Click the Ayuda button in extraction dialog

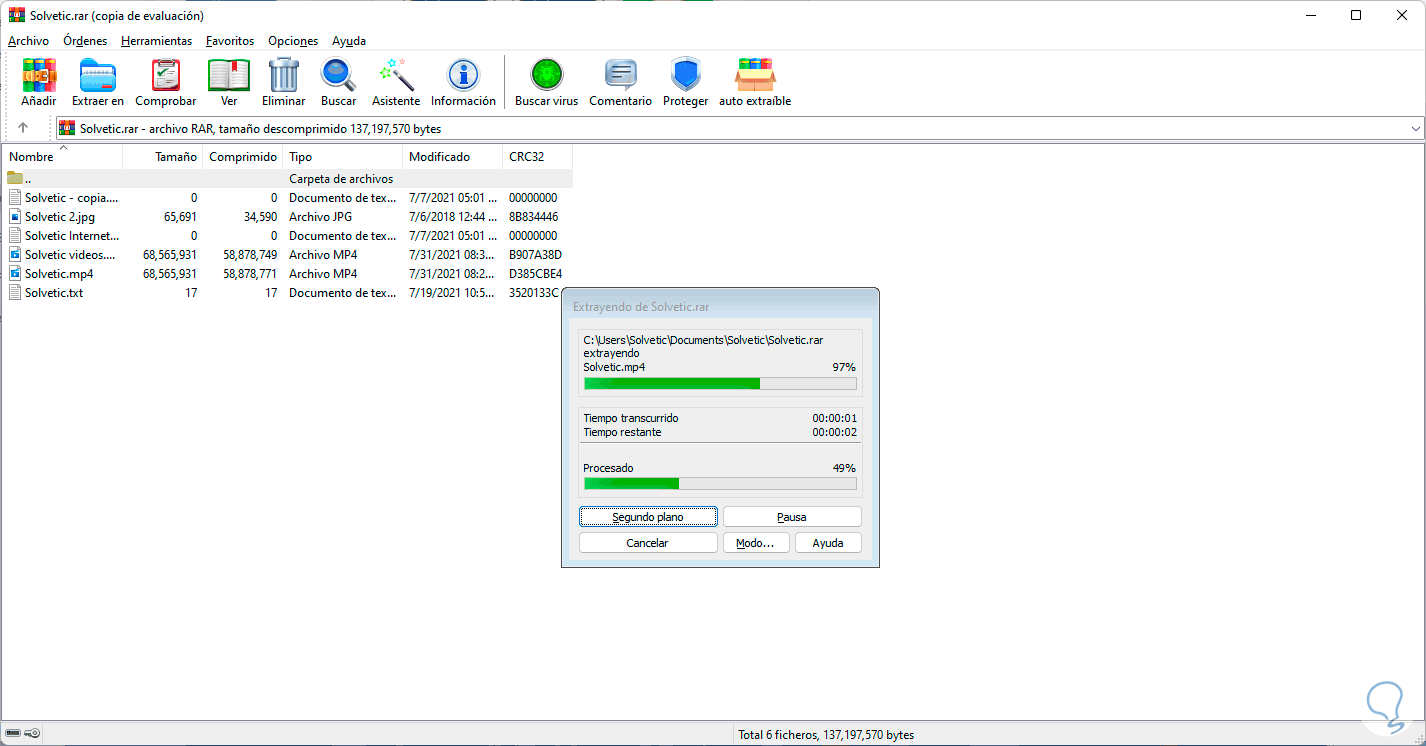828,543
